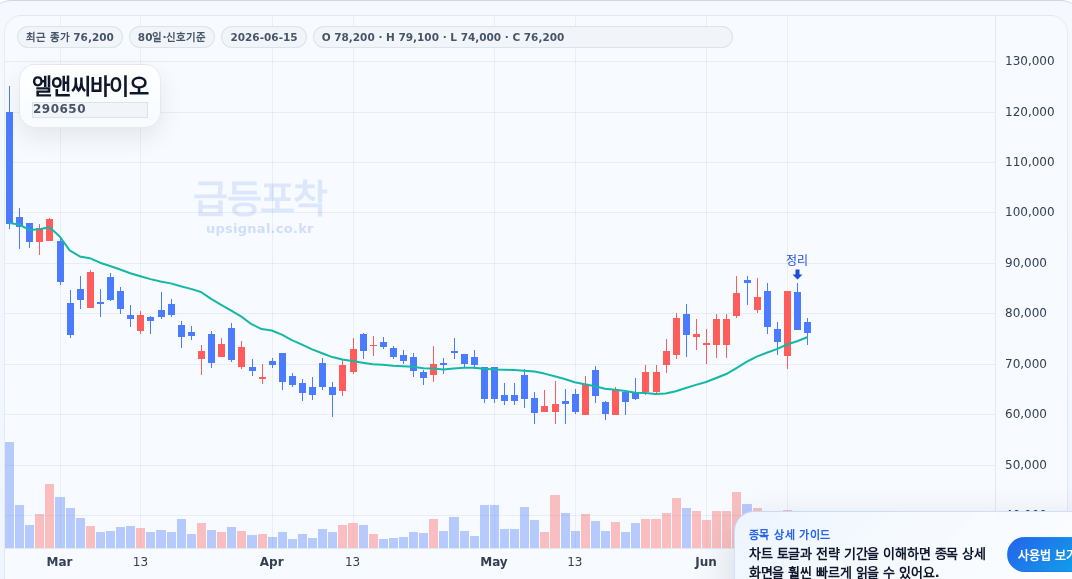The width and height of the screenshot is (1072, 579).
Task: Click the 엘앤씨바이오 stock name
Action: (x=90, y=86)
